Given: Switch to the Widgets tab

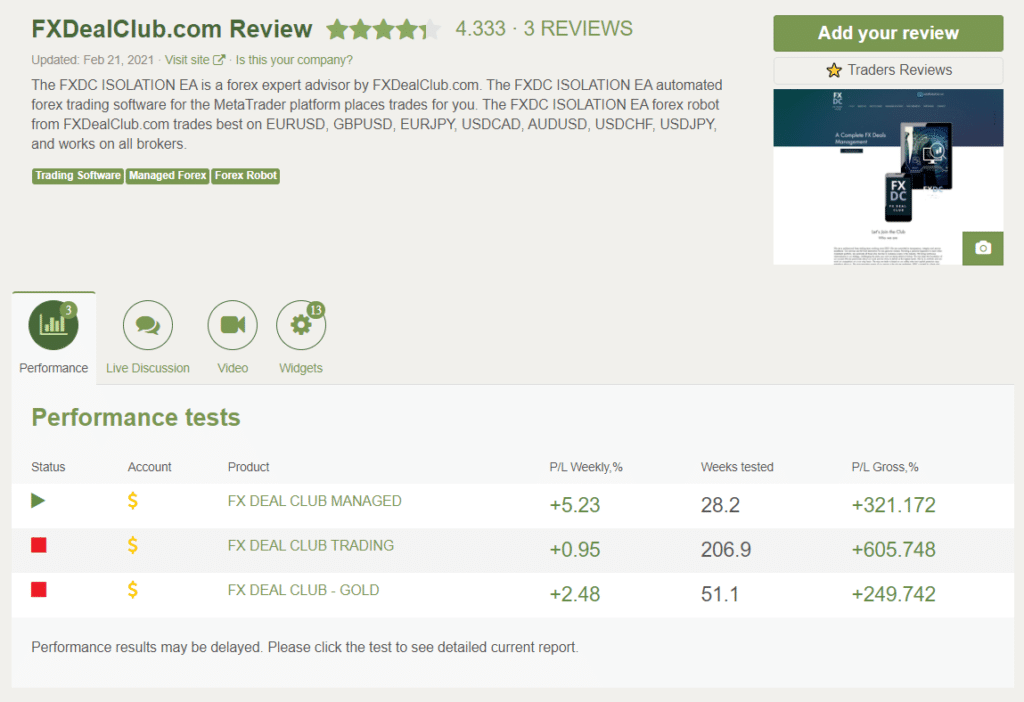Looking at the screenshot, I should [x=300, y=337].
